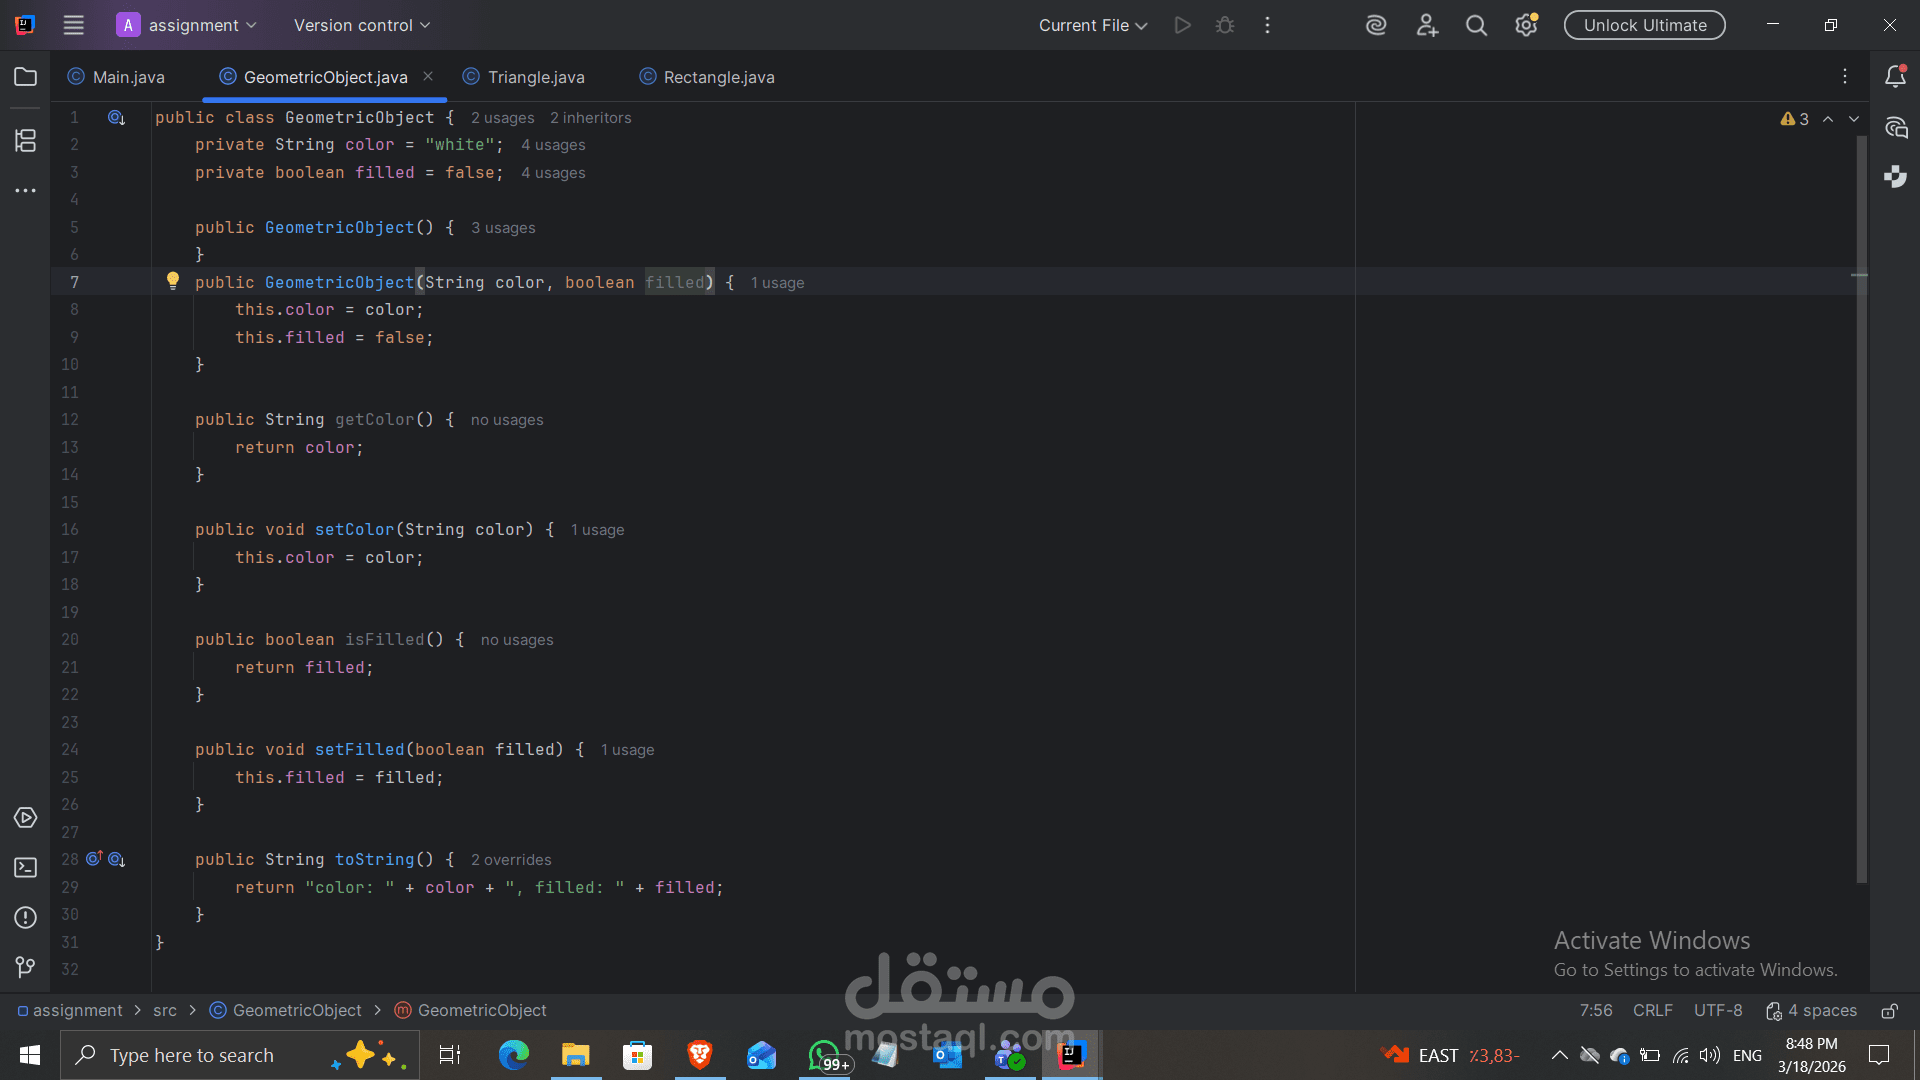
Task: Expand the assignment project dropdown
Action: pyautogui.click(x=187, y=25)
